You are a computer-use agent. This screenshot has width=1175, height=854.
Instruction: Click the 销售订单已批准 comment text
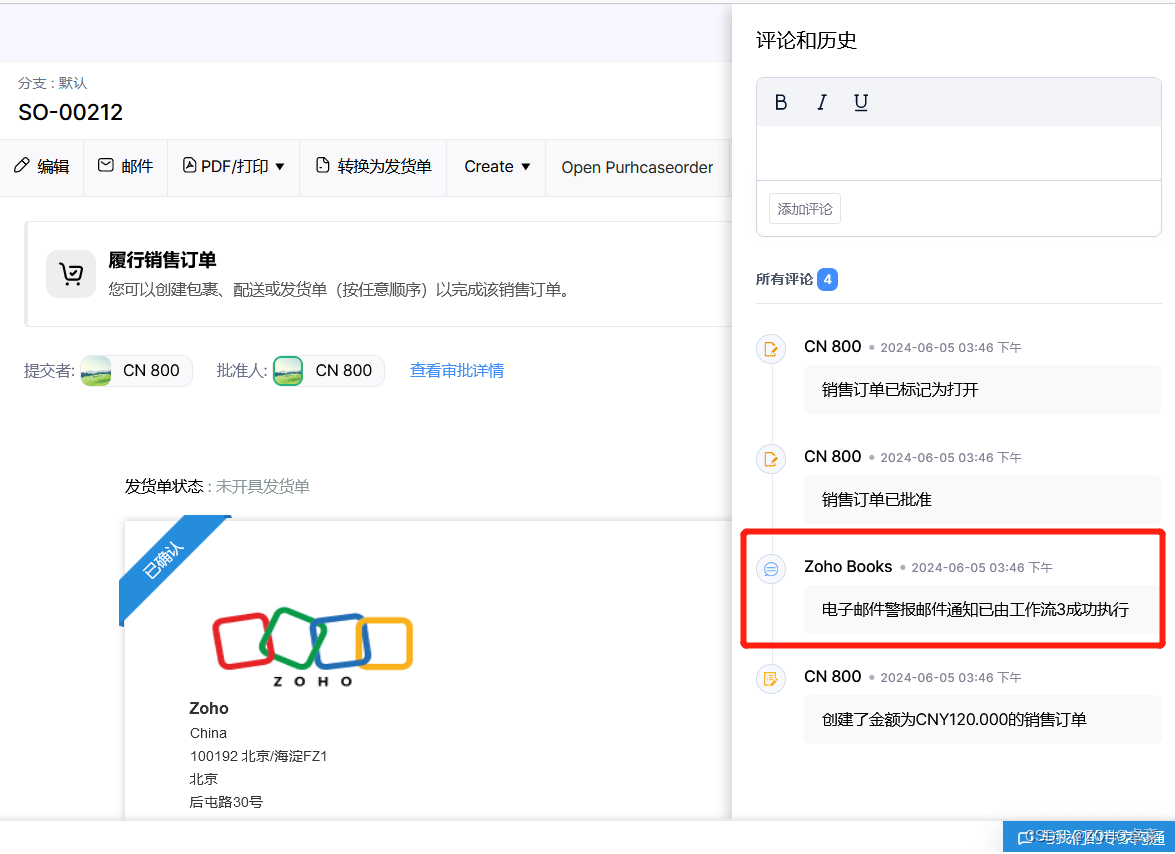click(877, 500)
